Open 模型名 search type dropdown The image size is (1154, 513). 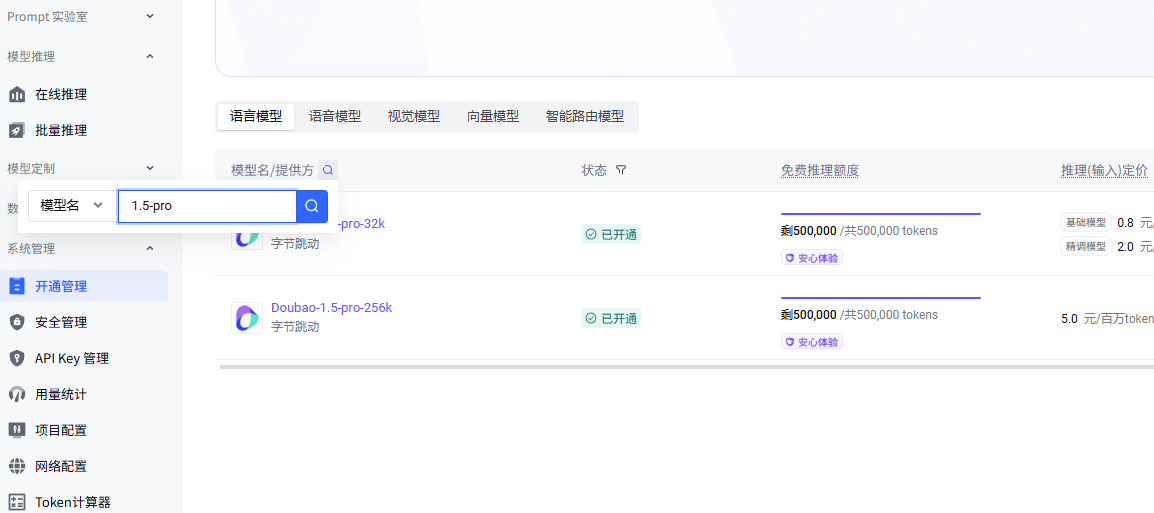point(72,206)
